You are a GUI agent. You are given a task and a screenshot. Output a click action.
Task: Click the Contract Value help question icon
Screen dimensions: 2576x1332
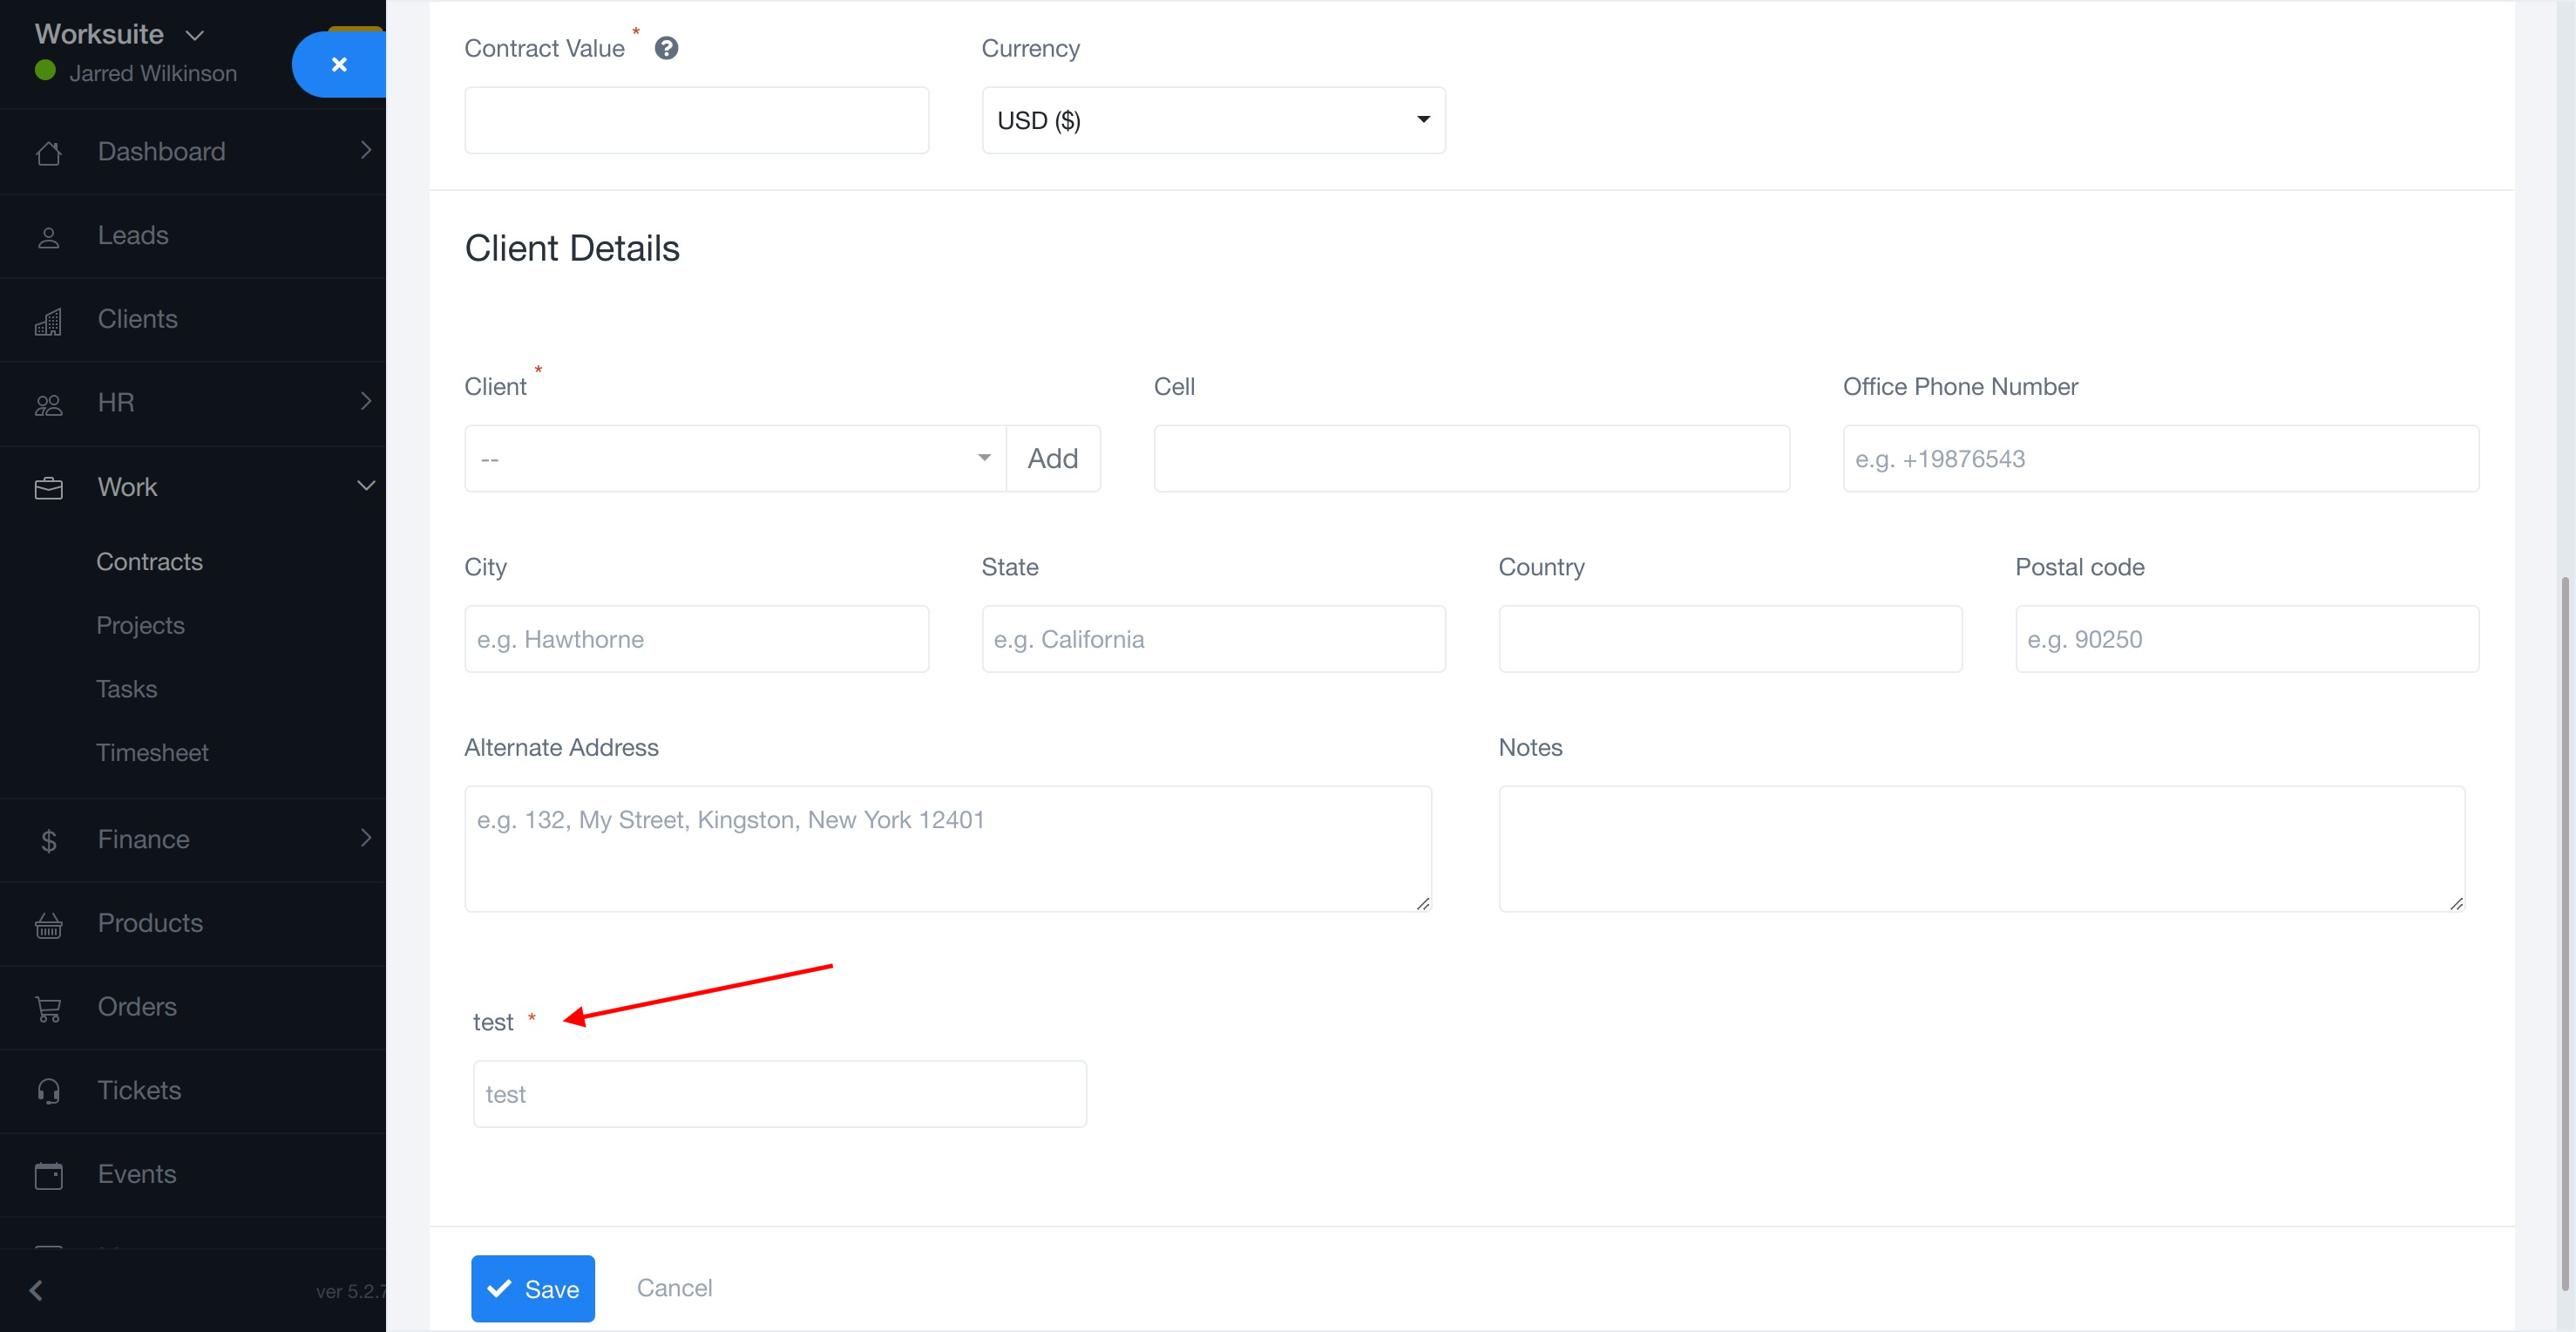[x=666, y=48]
